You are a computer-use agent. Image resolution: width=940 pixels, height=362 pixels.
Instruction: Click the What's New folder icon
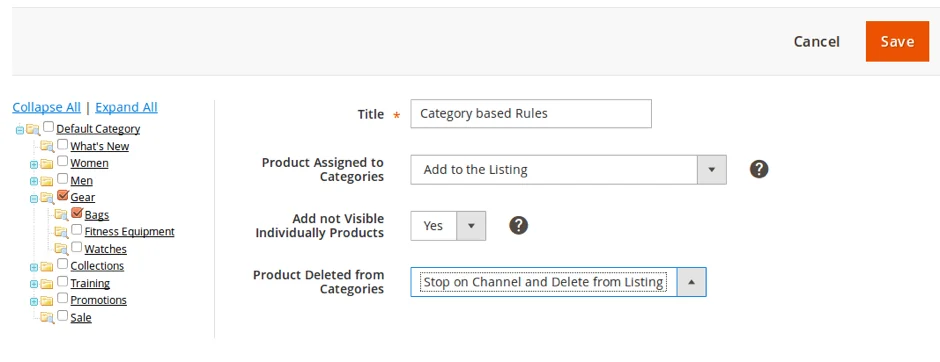coord(47,146)
